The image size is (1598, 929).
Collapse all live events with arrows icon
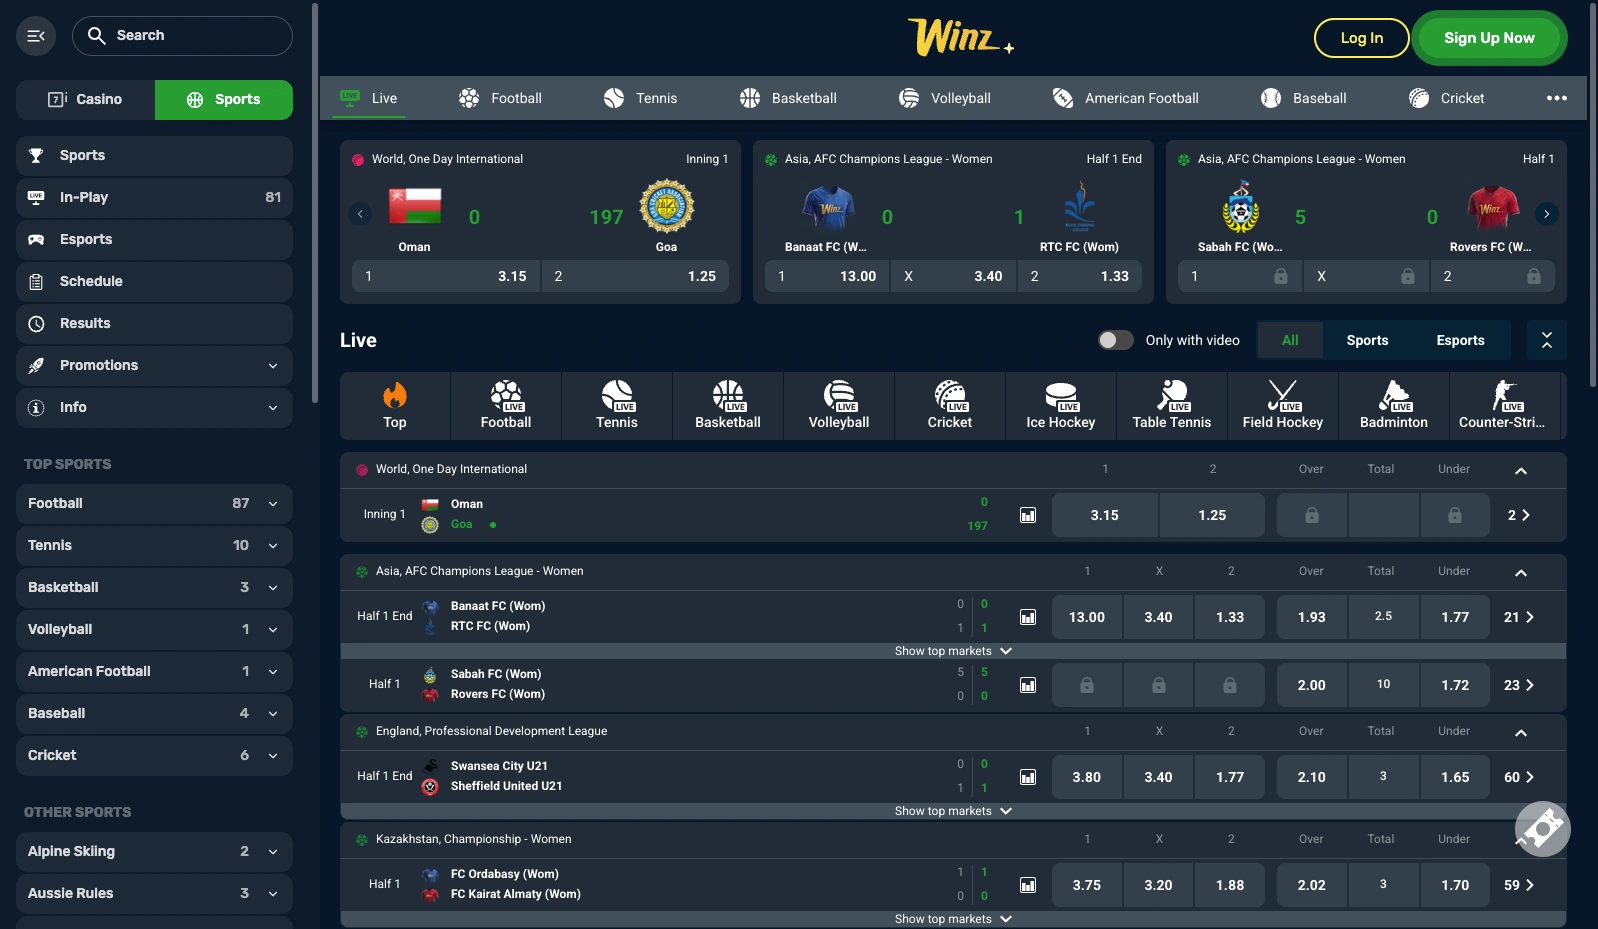(x=1547, y=340)
